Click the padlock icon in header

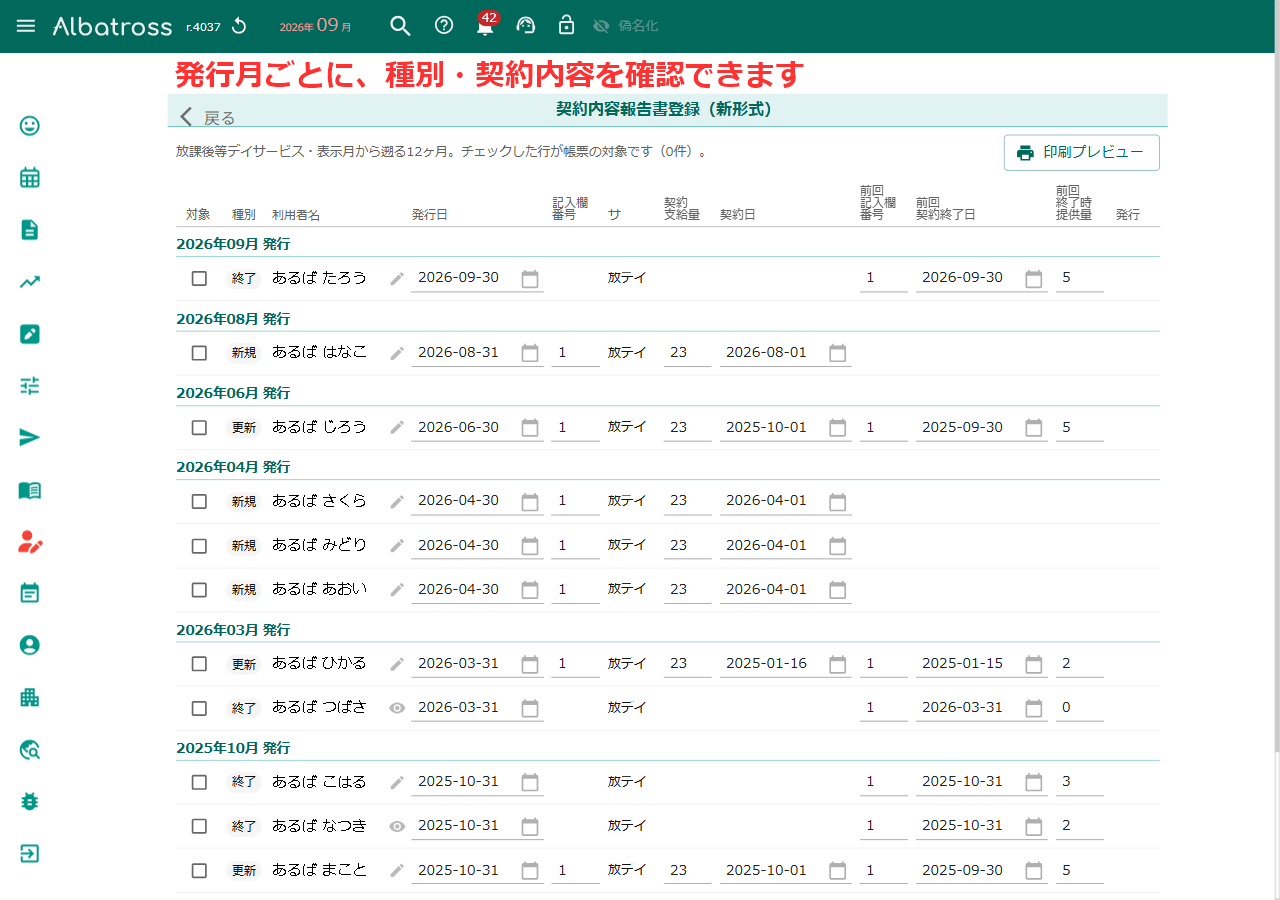[x=566, y=25]
